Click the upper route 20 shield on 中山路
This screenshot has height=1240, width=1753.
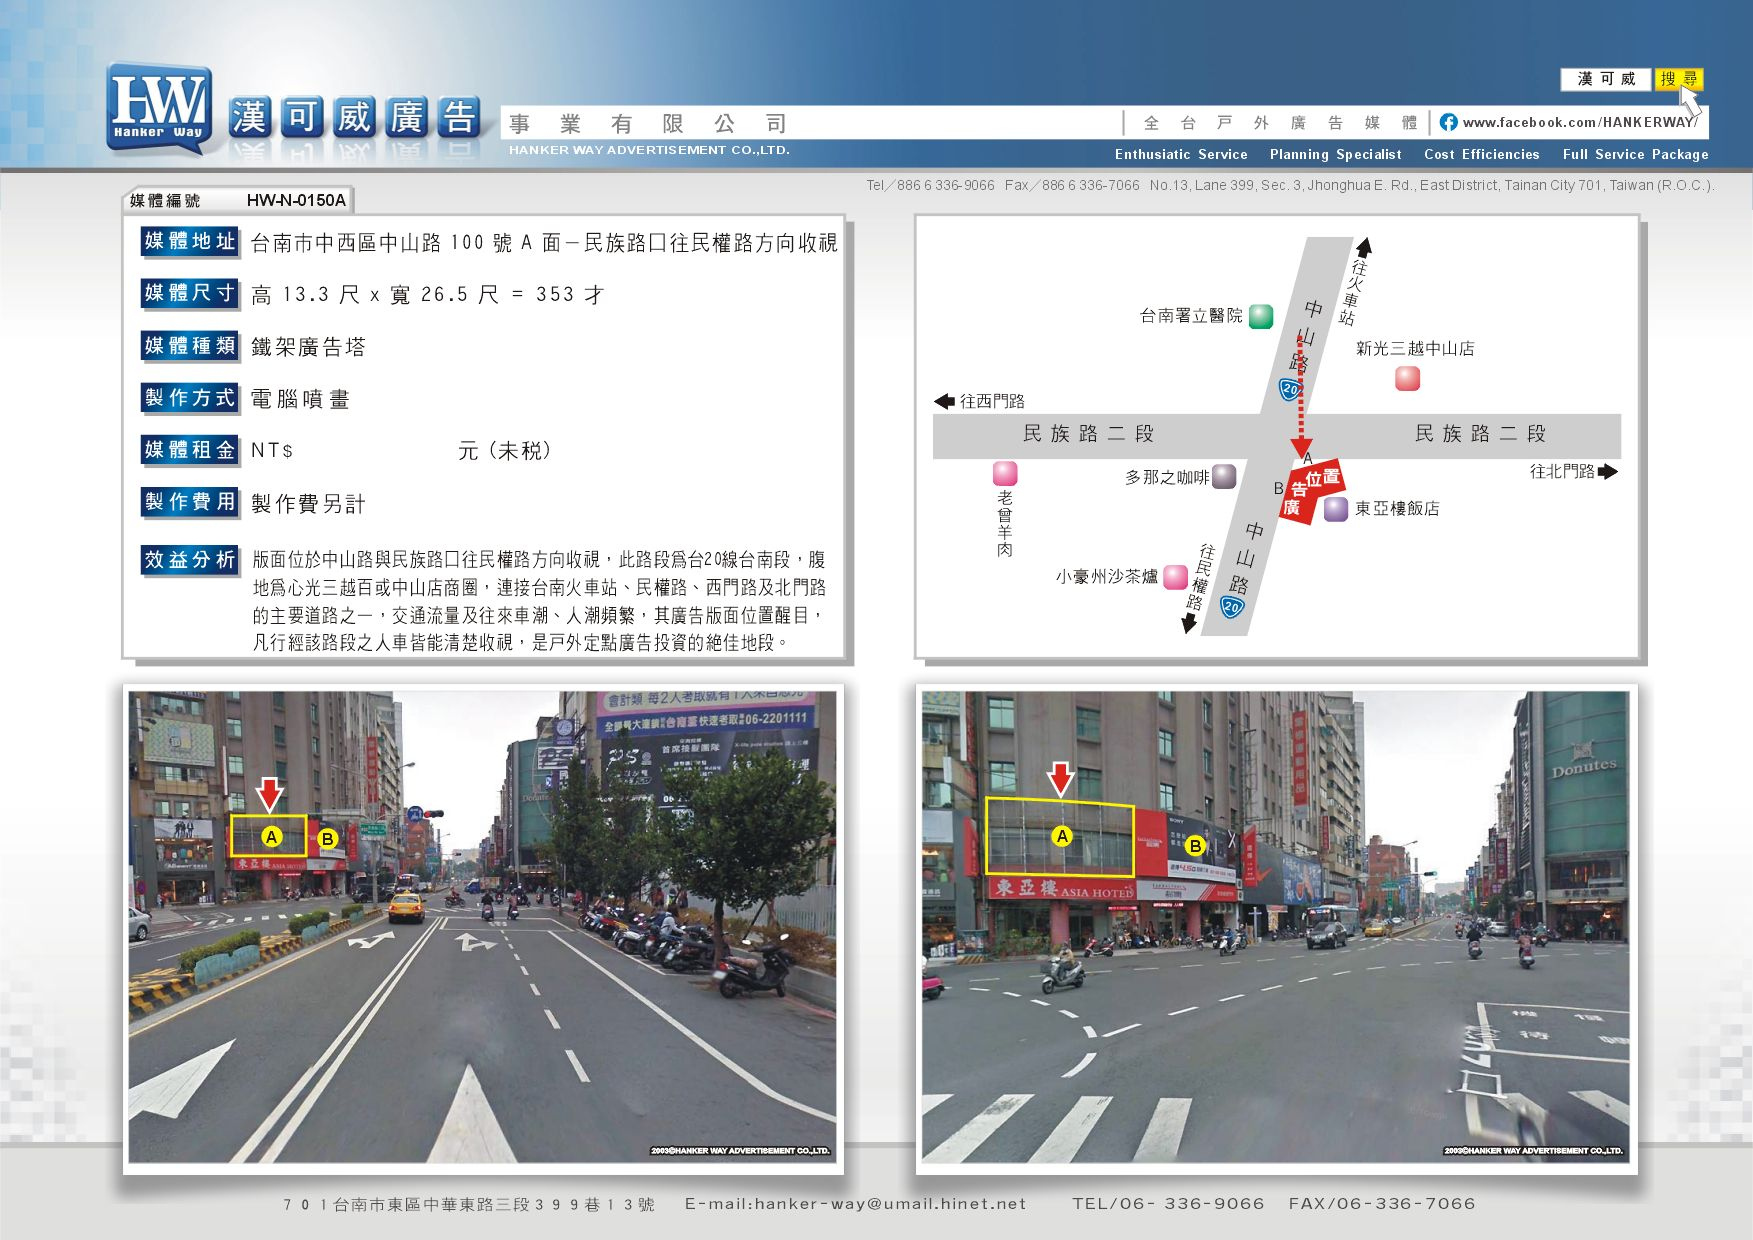[x=1290, y=389]
